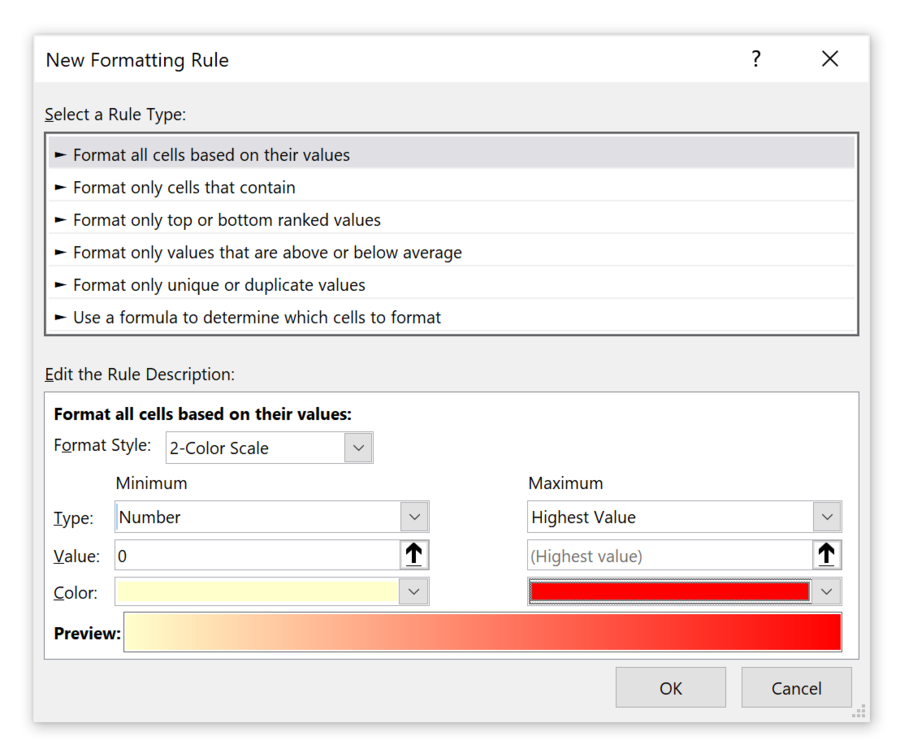Image resolution: width=900 pixels, height=749 pixels.
Task: Click the arrow icon beside 'Use a formula' rule
Action: (62, 317)
